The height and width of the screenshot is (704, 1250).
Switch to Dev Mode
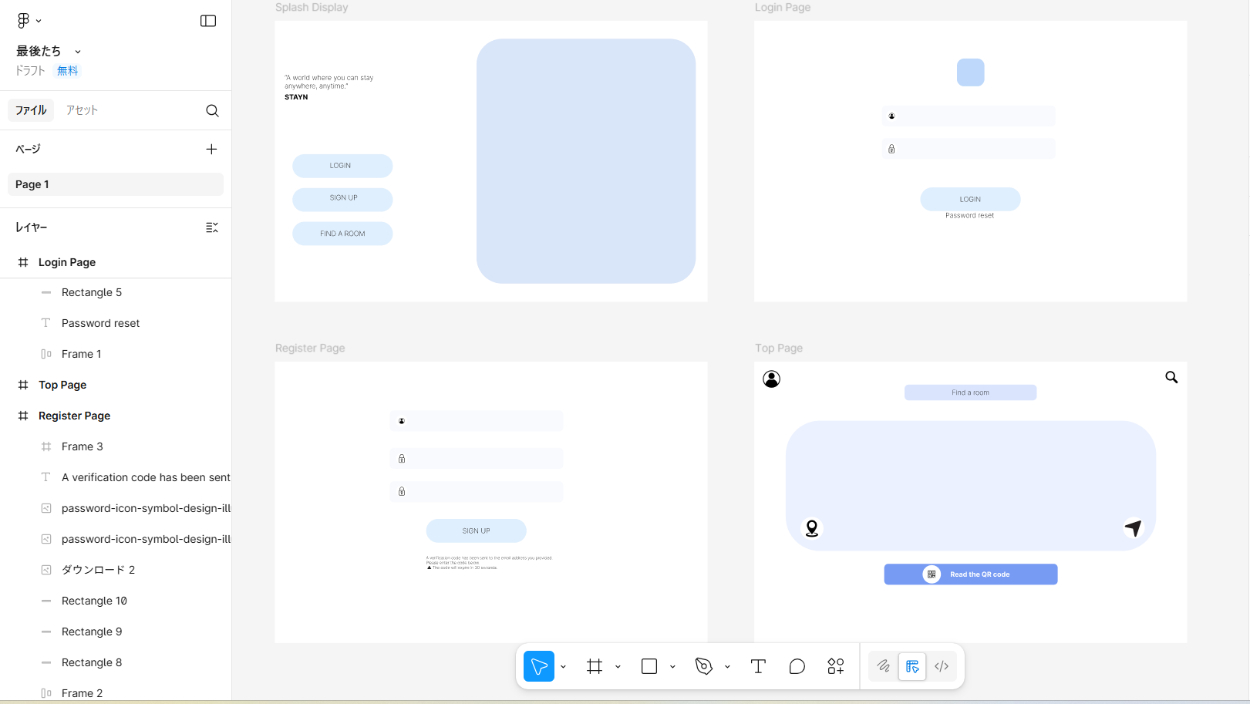[x=941, y=667]
